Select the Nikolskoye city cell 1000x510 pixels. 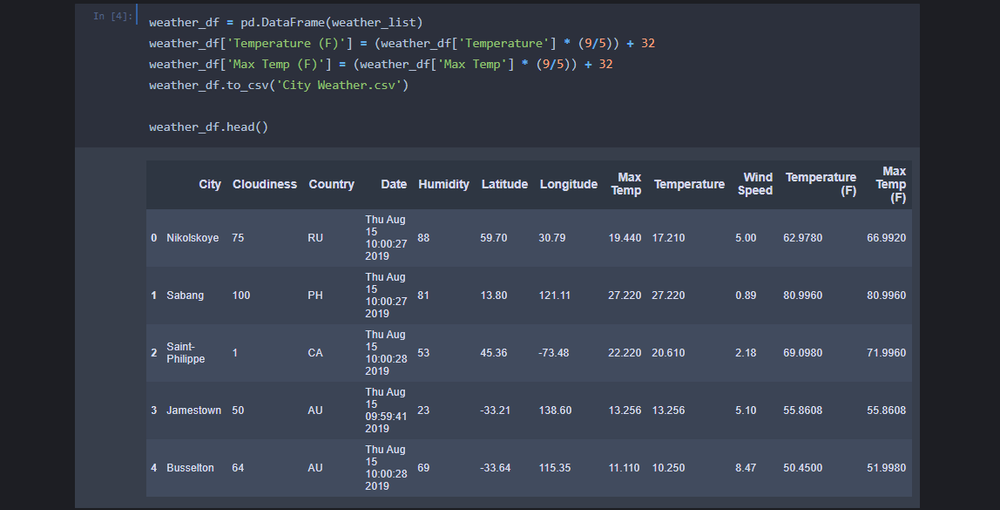click(193, 238)
